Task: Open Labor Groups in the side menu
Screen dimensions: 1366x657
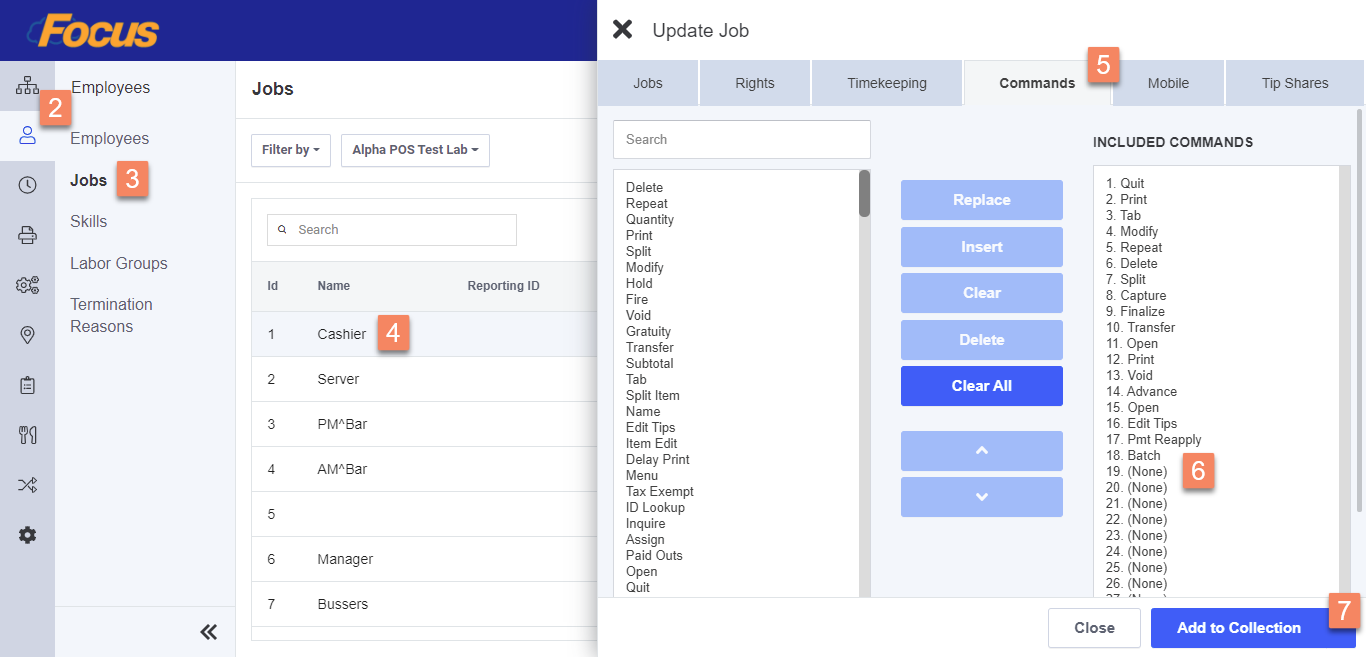Action: click(119, 264)
